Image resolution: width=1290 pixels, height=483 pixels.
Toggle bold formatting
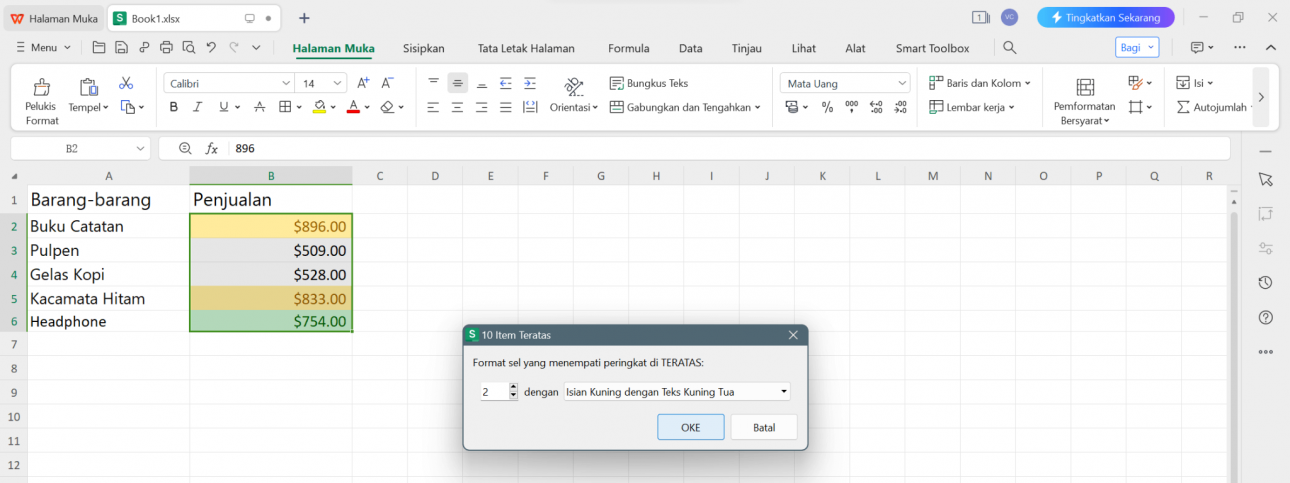173,107
